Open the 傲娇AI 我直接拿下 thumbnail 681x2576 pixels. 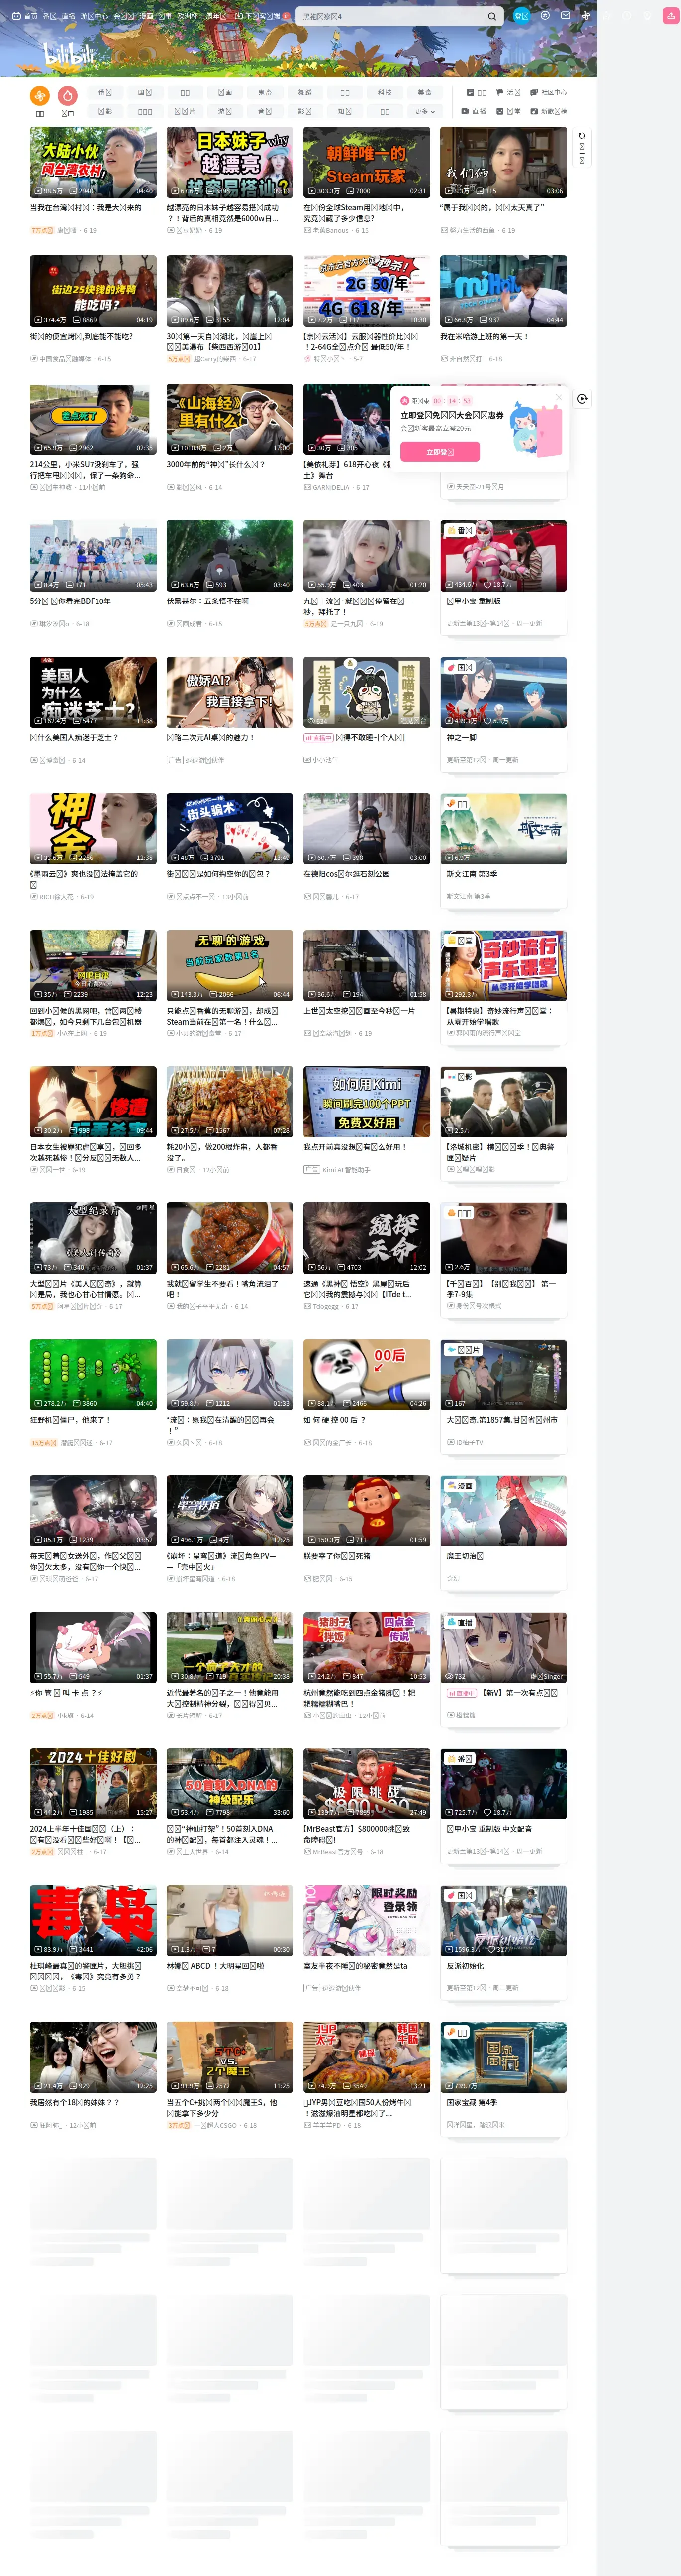(230, 692)
